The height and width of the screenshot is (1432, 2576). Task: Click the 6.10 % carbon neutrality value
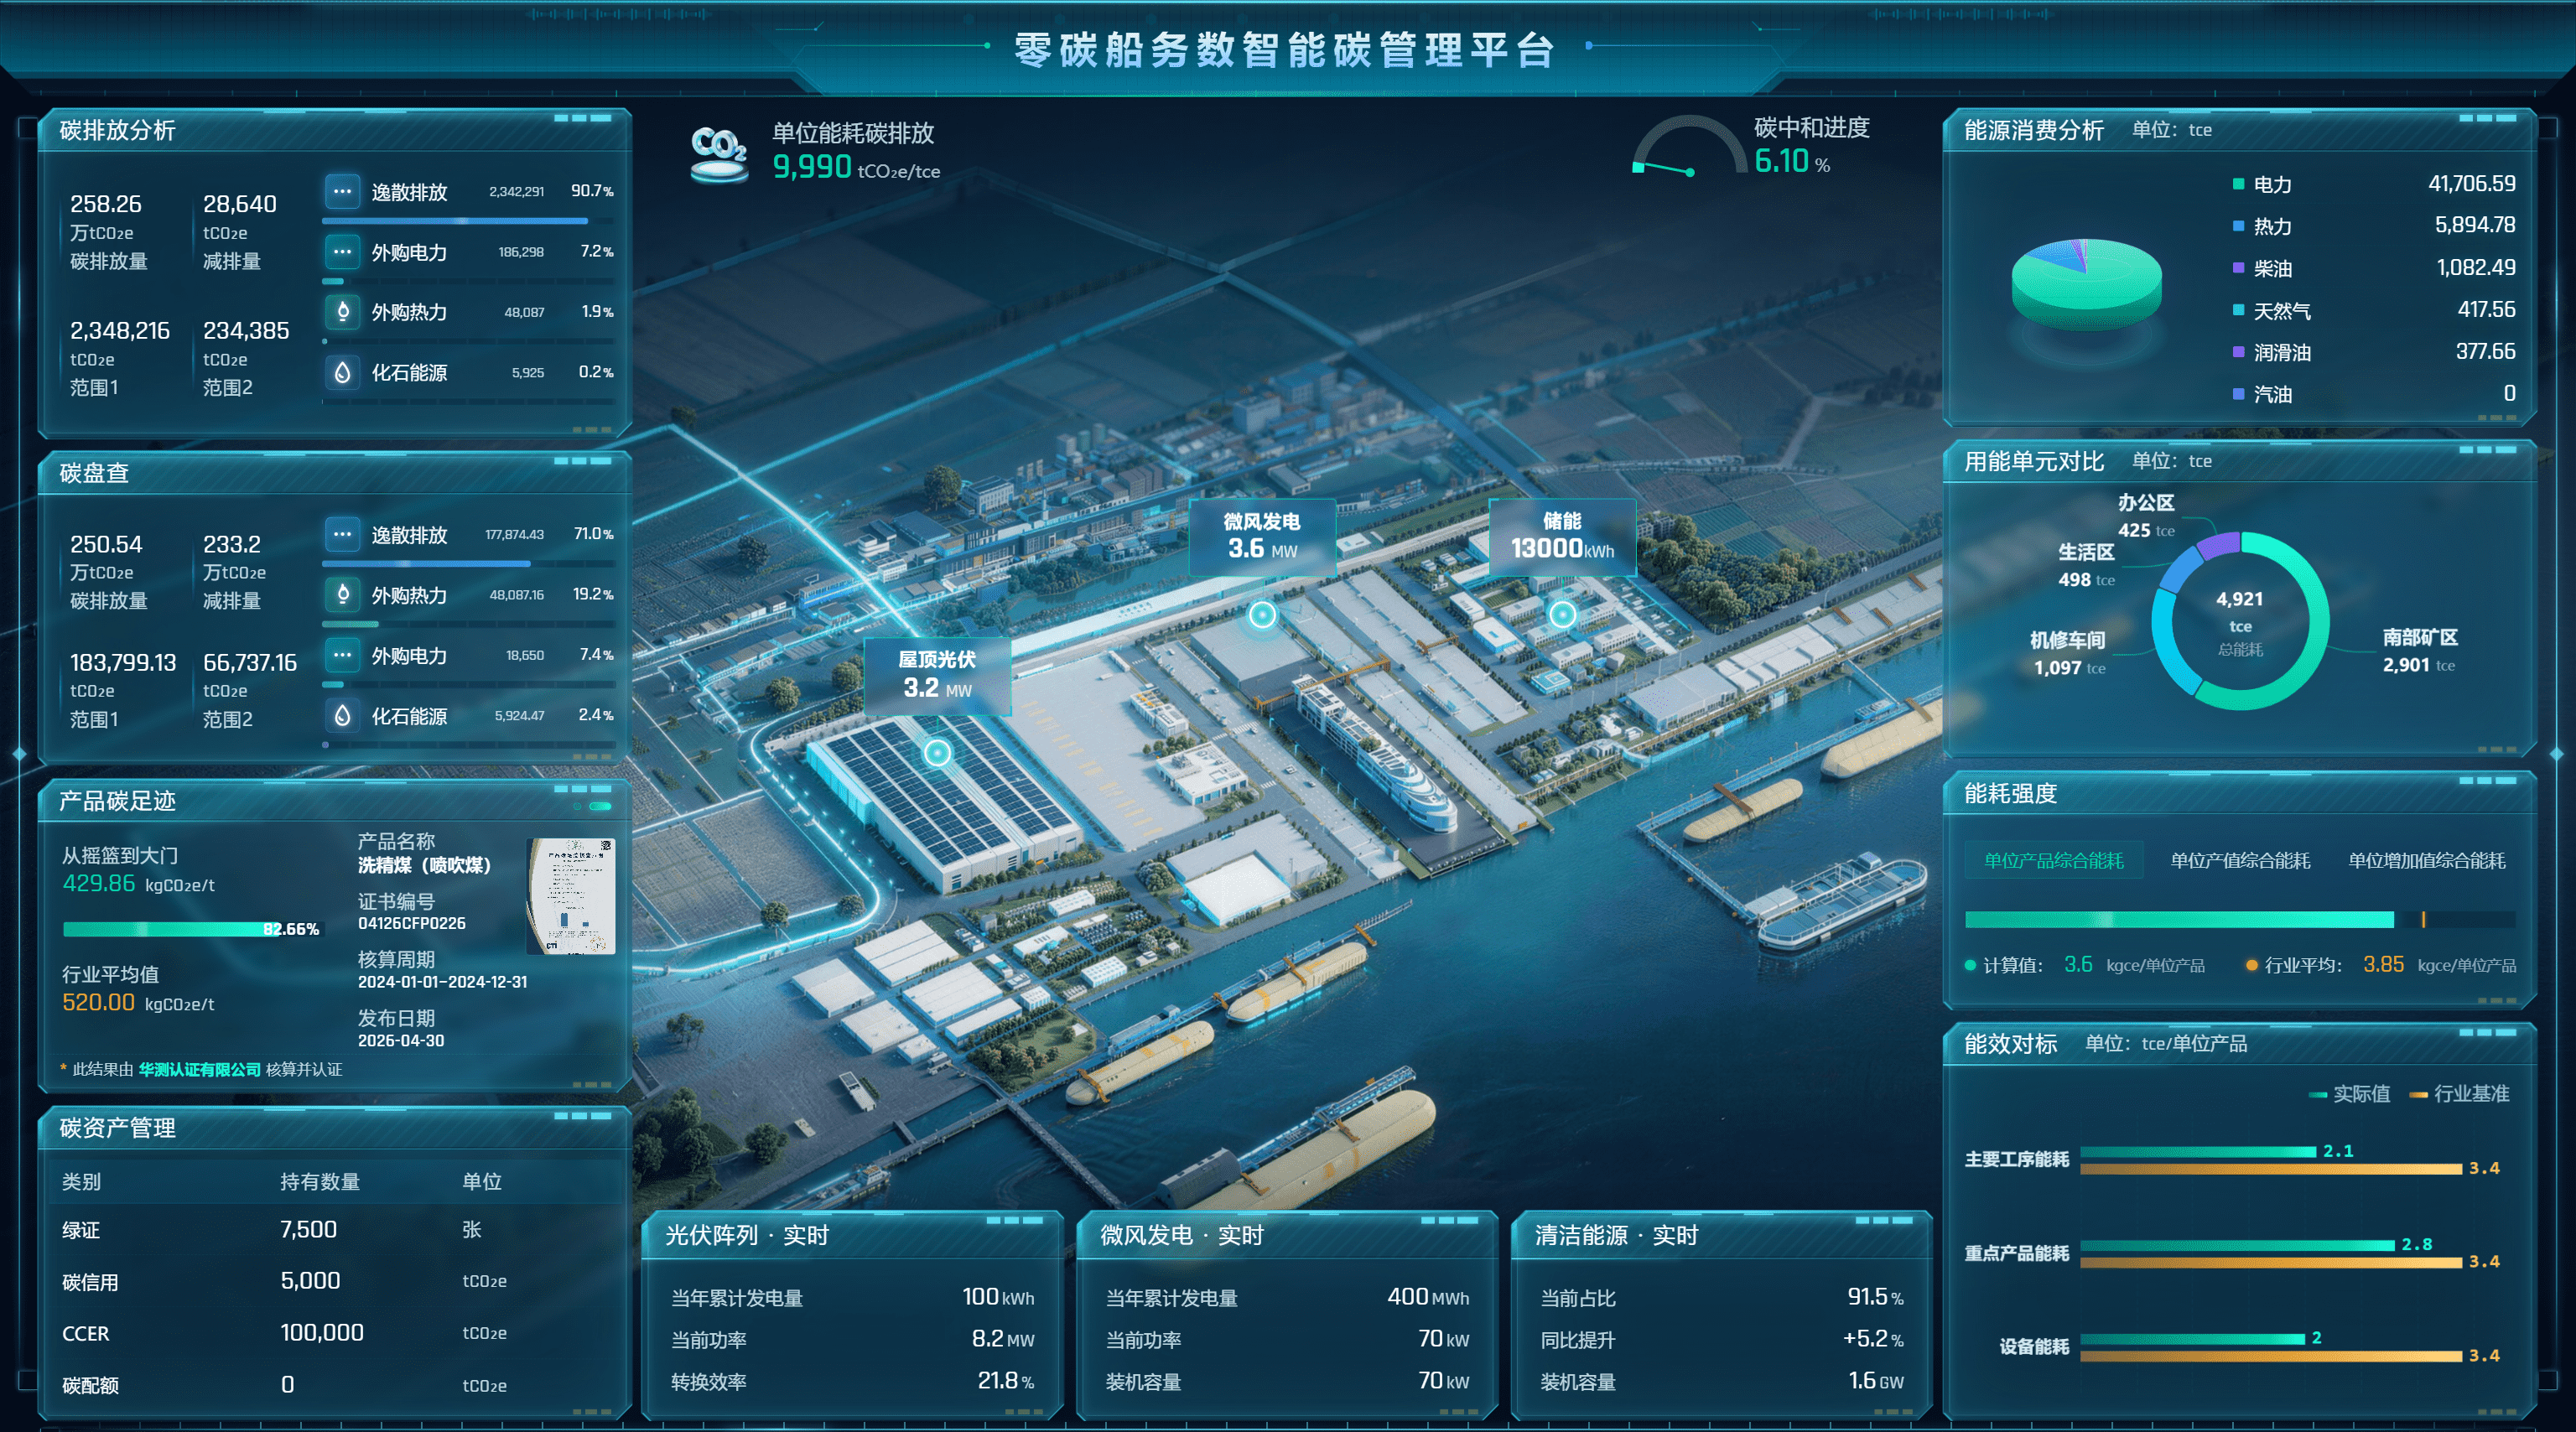point(1793,161)
